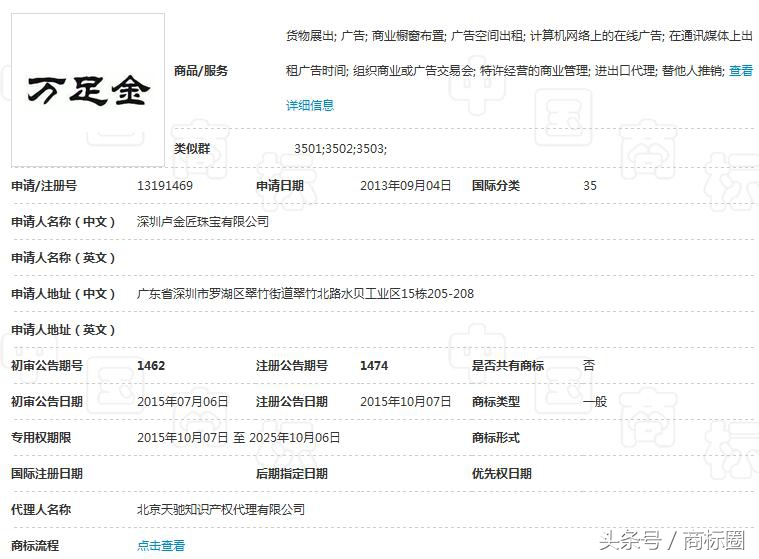Click the 否 value for shared trademark
Image resolution: width=759 pixels, height=559 pixels.
[589, 365]
